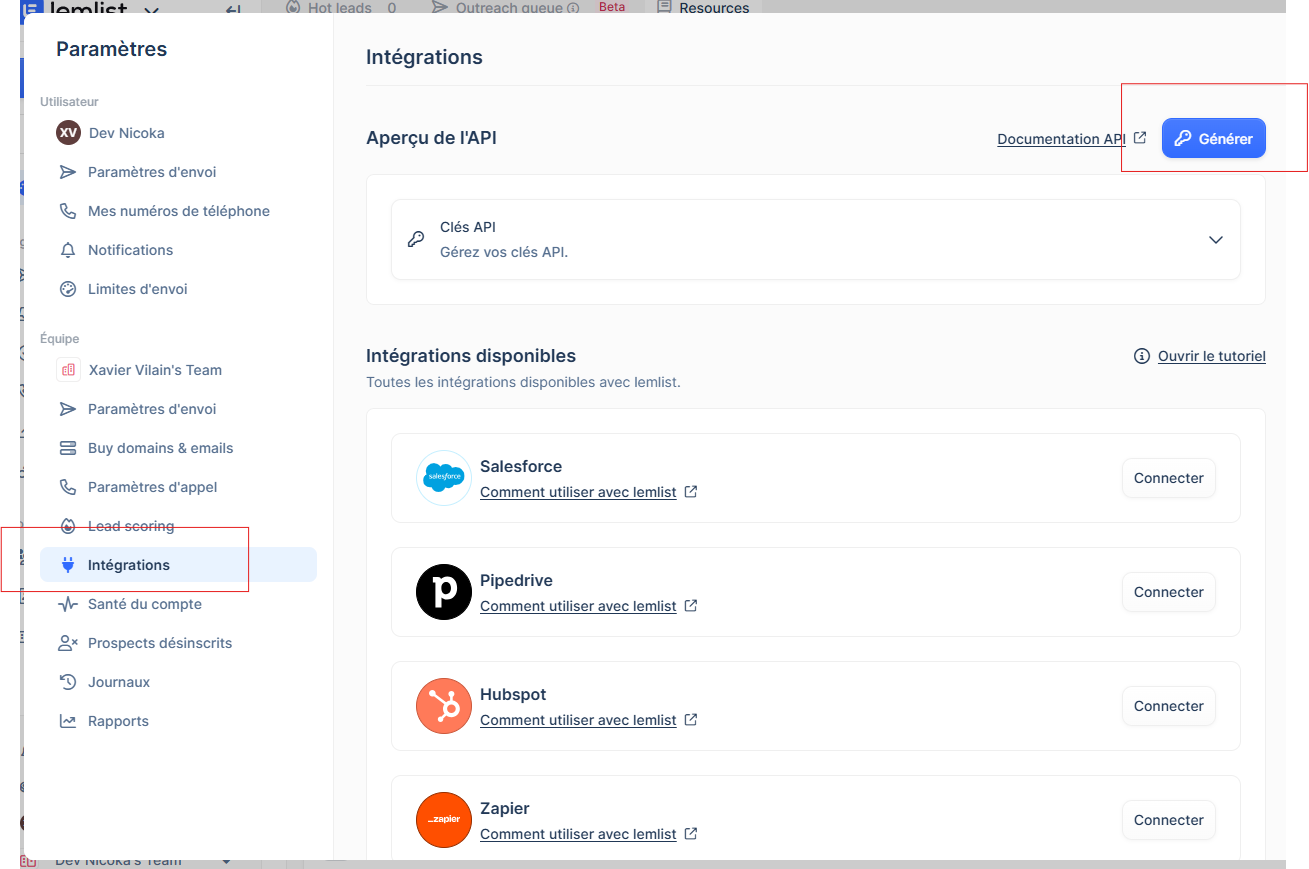Viewport: 1309px width, 869px height.
Task: Open Mes numéros de téléphone
Action: coord(178,211)
